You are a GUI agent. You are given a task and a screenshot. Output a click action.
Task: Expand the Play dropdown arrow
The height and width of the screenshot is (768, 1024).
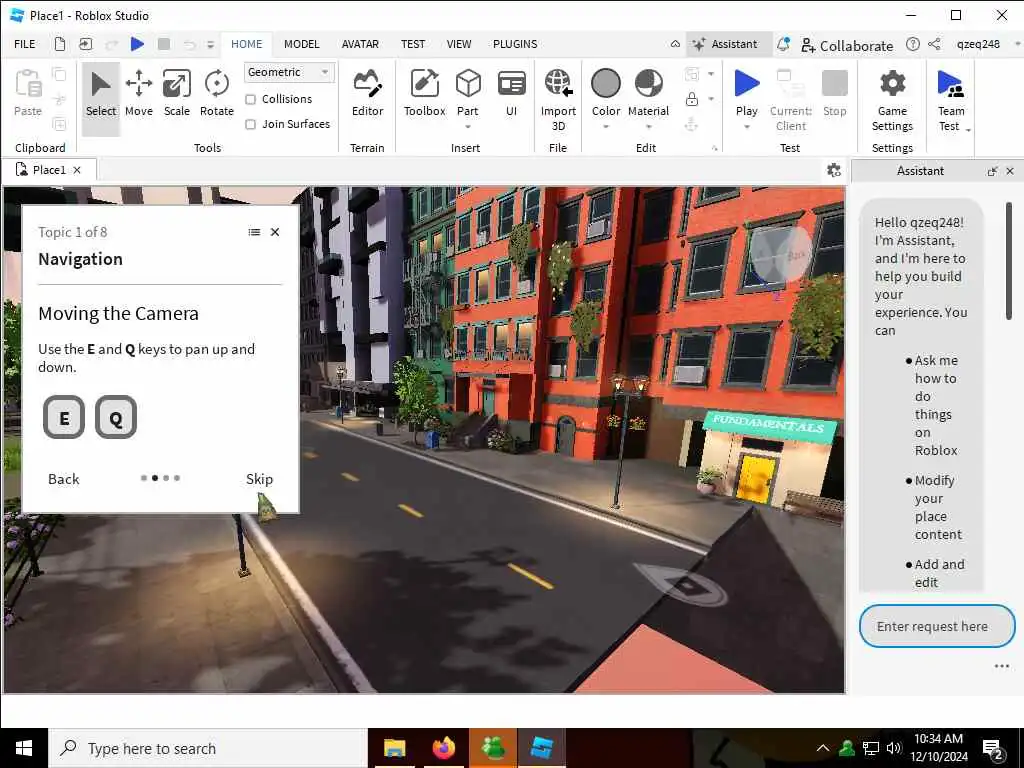click(x=746, y=127)
